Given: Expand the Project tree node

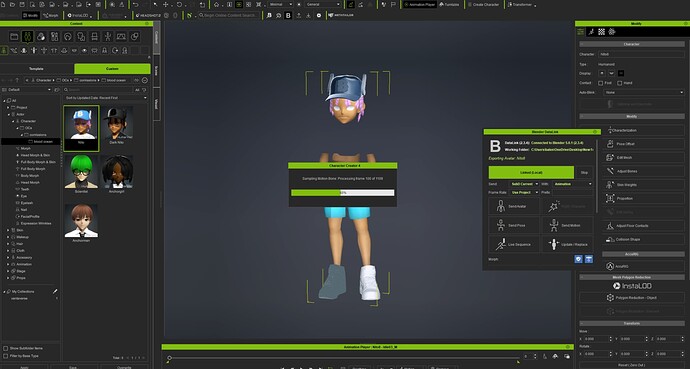Looking at the screenshot, I should click(8, 107).
